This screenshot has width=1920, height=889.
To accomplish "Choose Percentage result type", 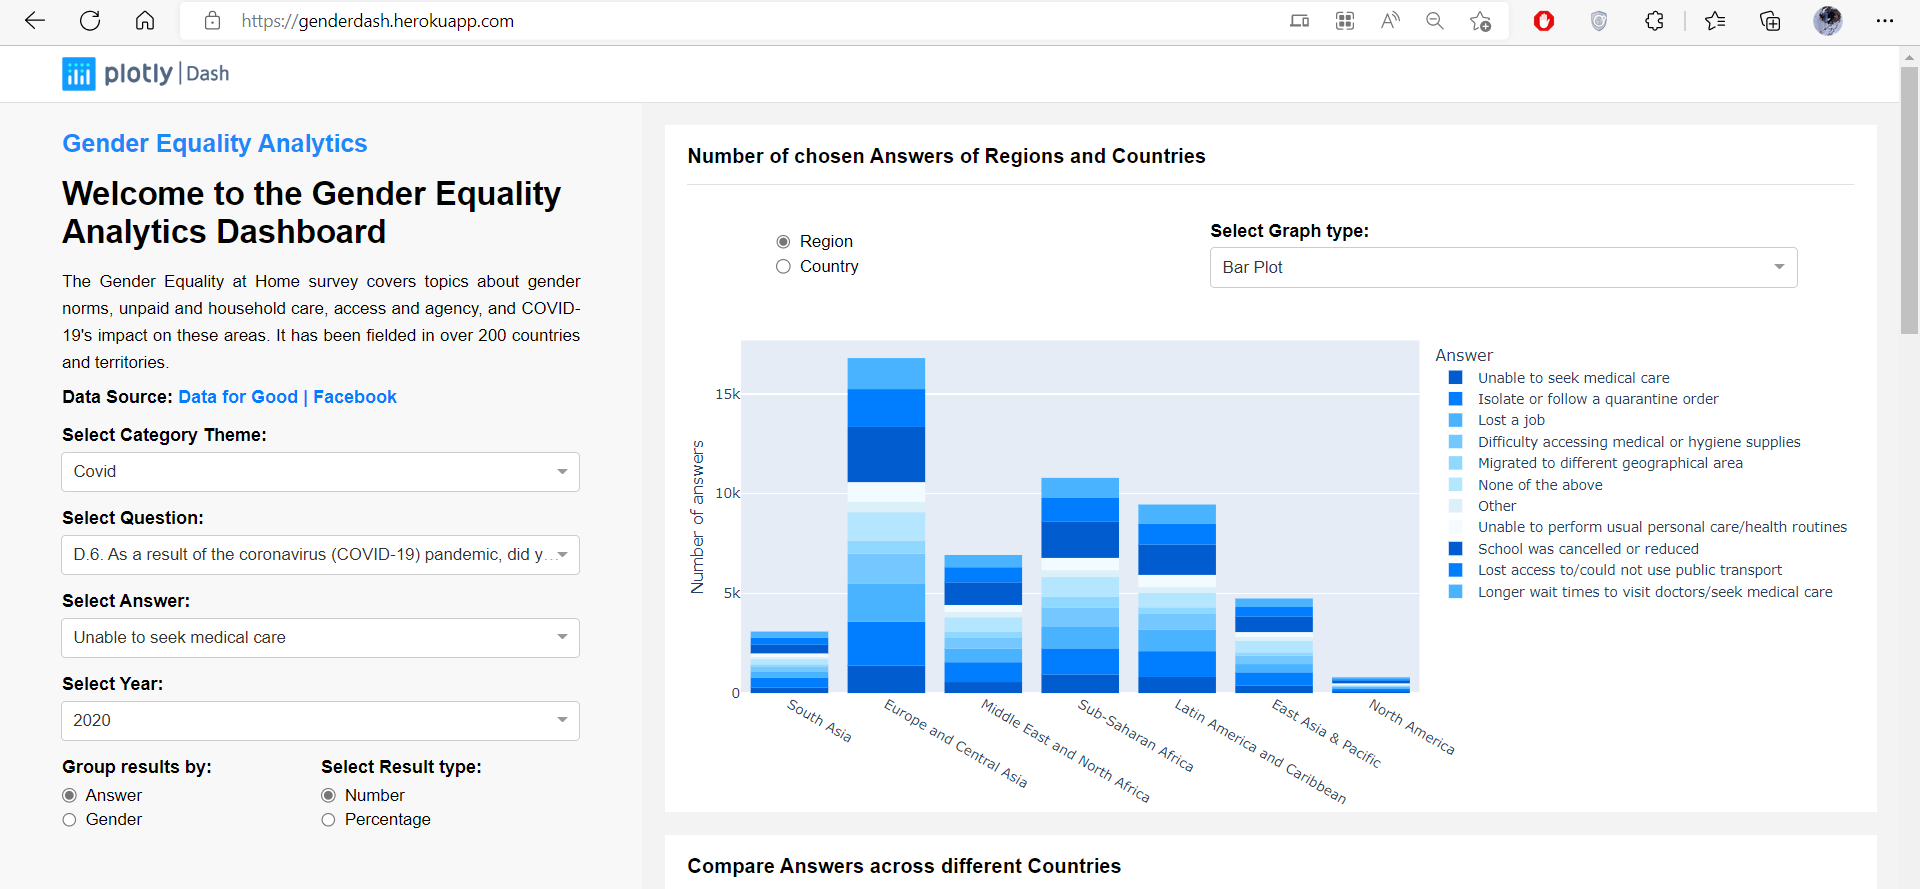I will [328, 820].
